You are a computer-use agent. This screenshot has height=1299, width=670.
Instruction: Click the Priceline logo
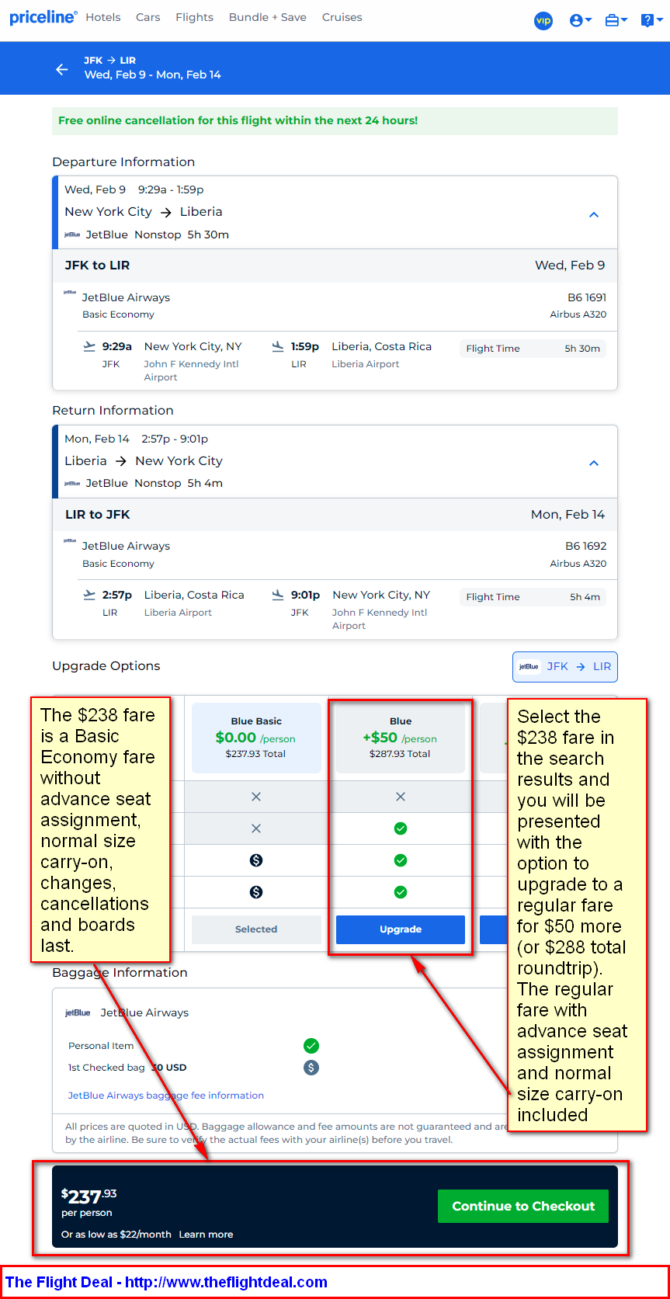(43, 17)
